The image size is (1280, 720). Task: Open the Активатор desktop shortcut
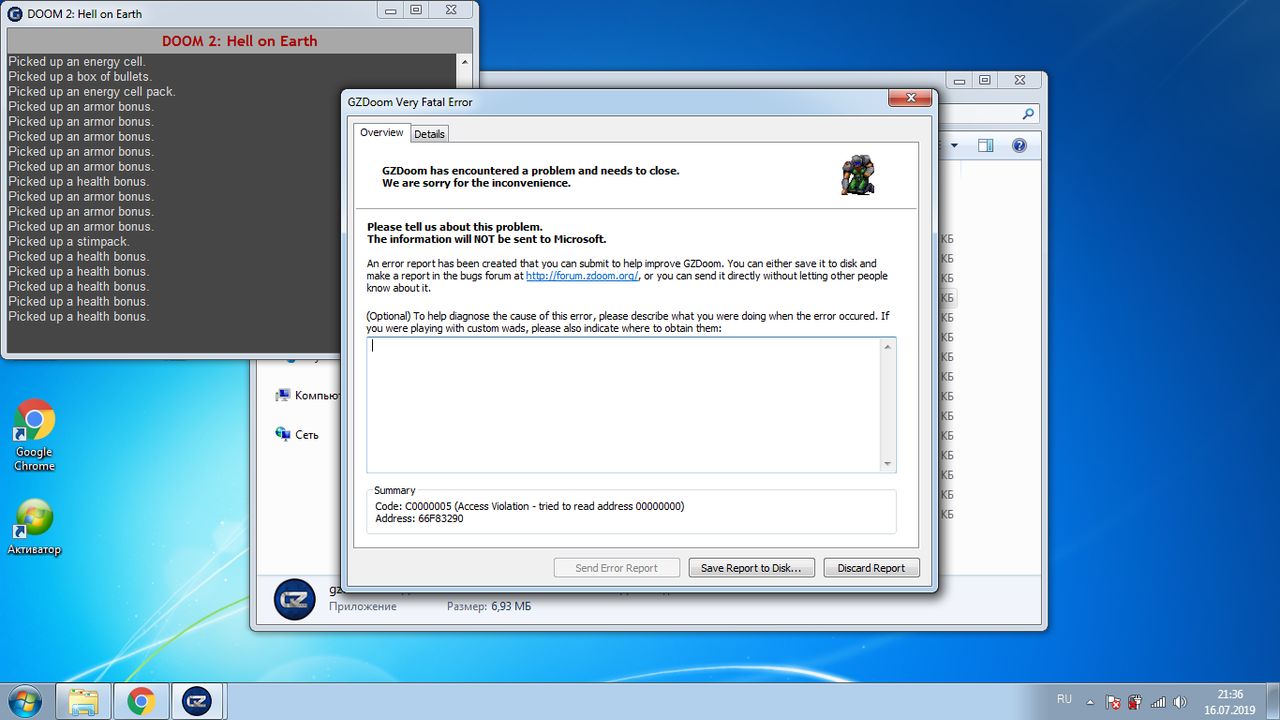pos(34,527)
